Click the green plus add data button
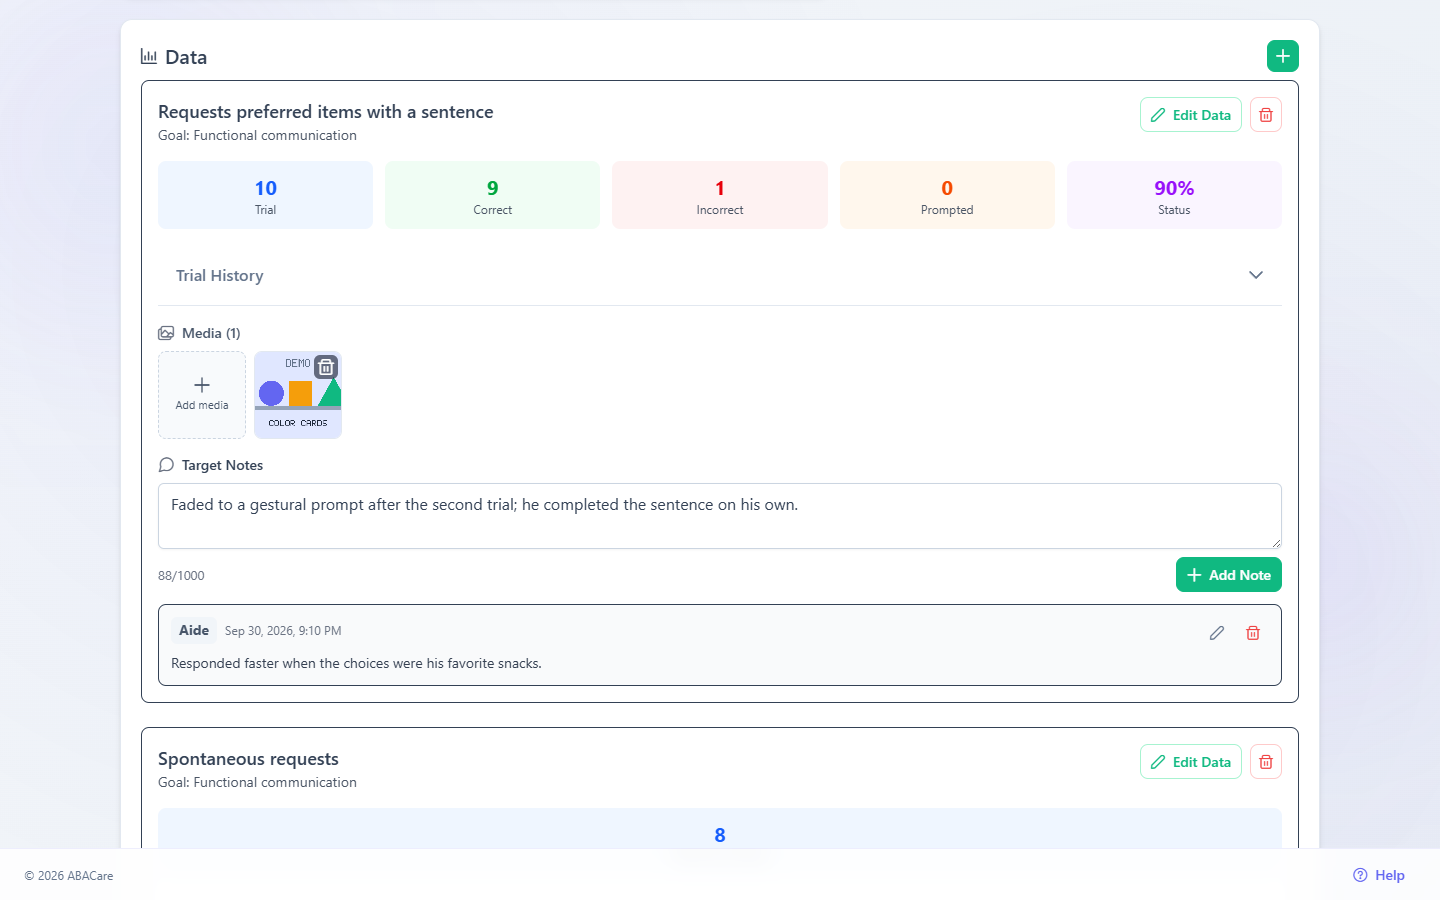 tap(1283, 56)
